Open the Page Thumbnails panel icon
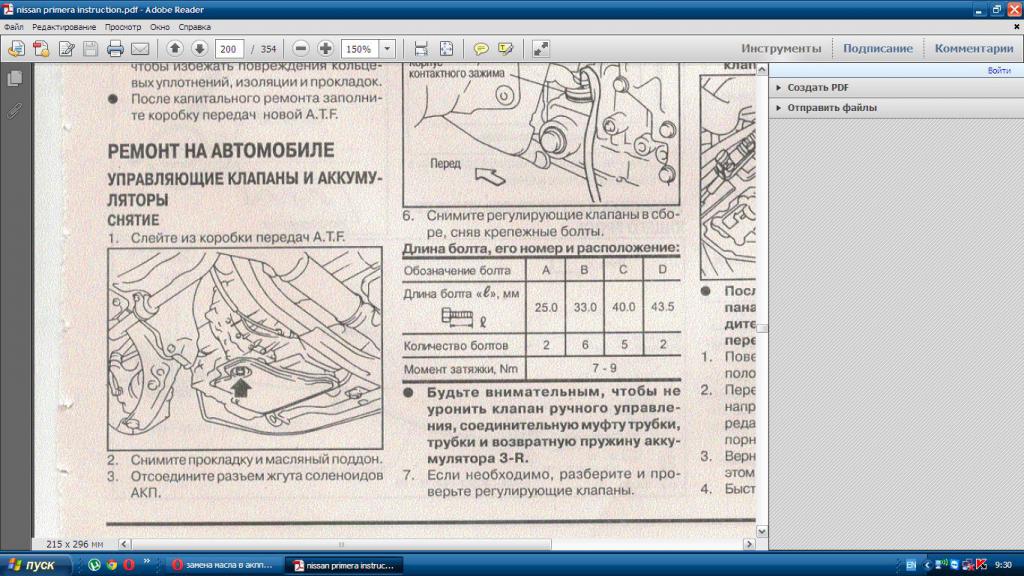The image size is (1024, 576). [x=14, y=79]
